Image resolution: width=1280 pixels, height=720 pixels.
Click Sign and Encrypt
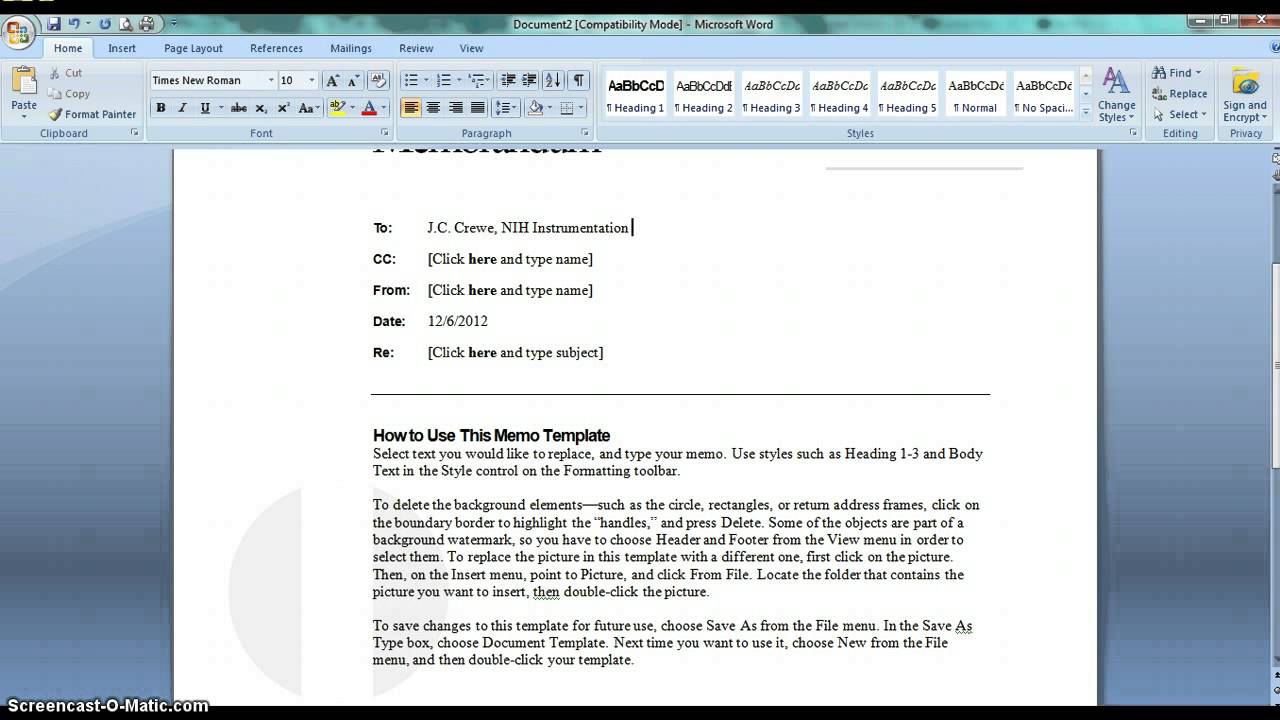1245,95
